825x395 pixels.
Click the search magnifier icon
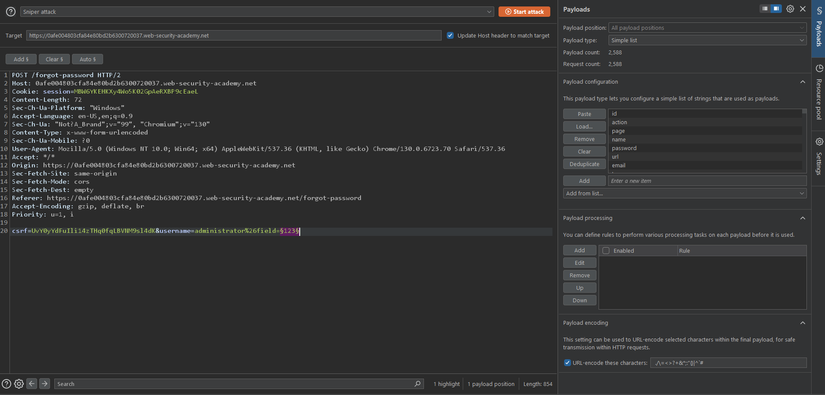click(x=418, y=384)
